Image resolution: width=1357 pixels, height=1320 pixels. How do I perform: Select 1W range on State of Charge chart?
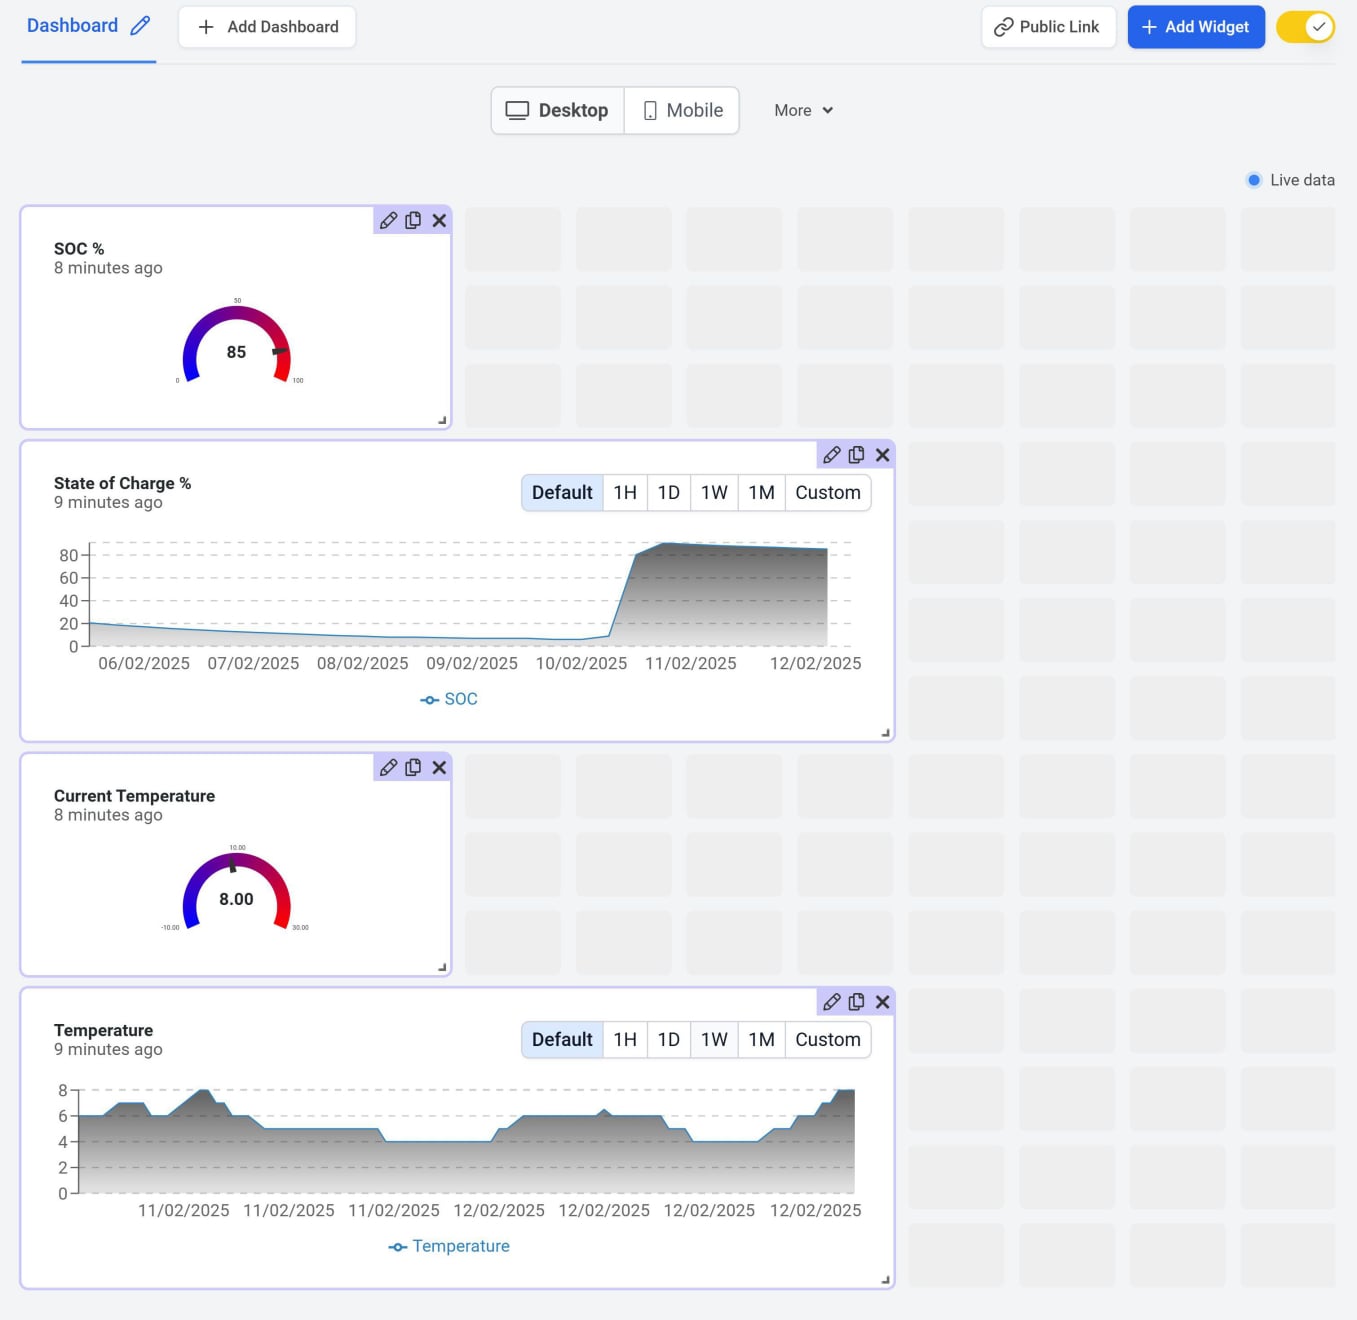[714, 493]
